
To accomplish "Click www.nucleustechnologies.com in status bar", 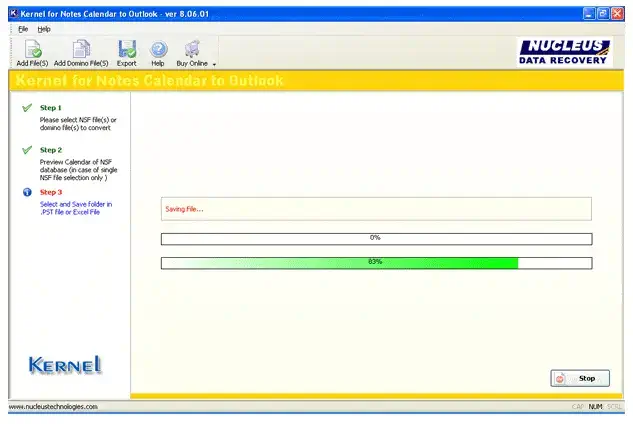I will pyautogui.click(x=53, y=407).
